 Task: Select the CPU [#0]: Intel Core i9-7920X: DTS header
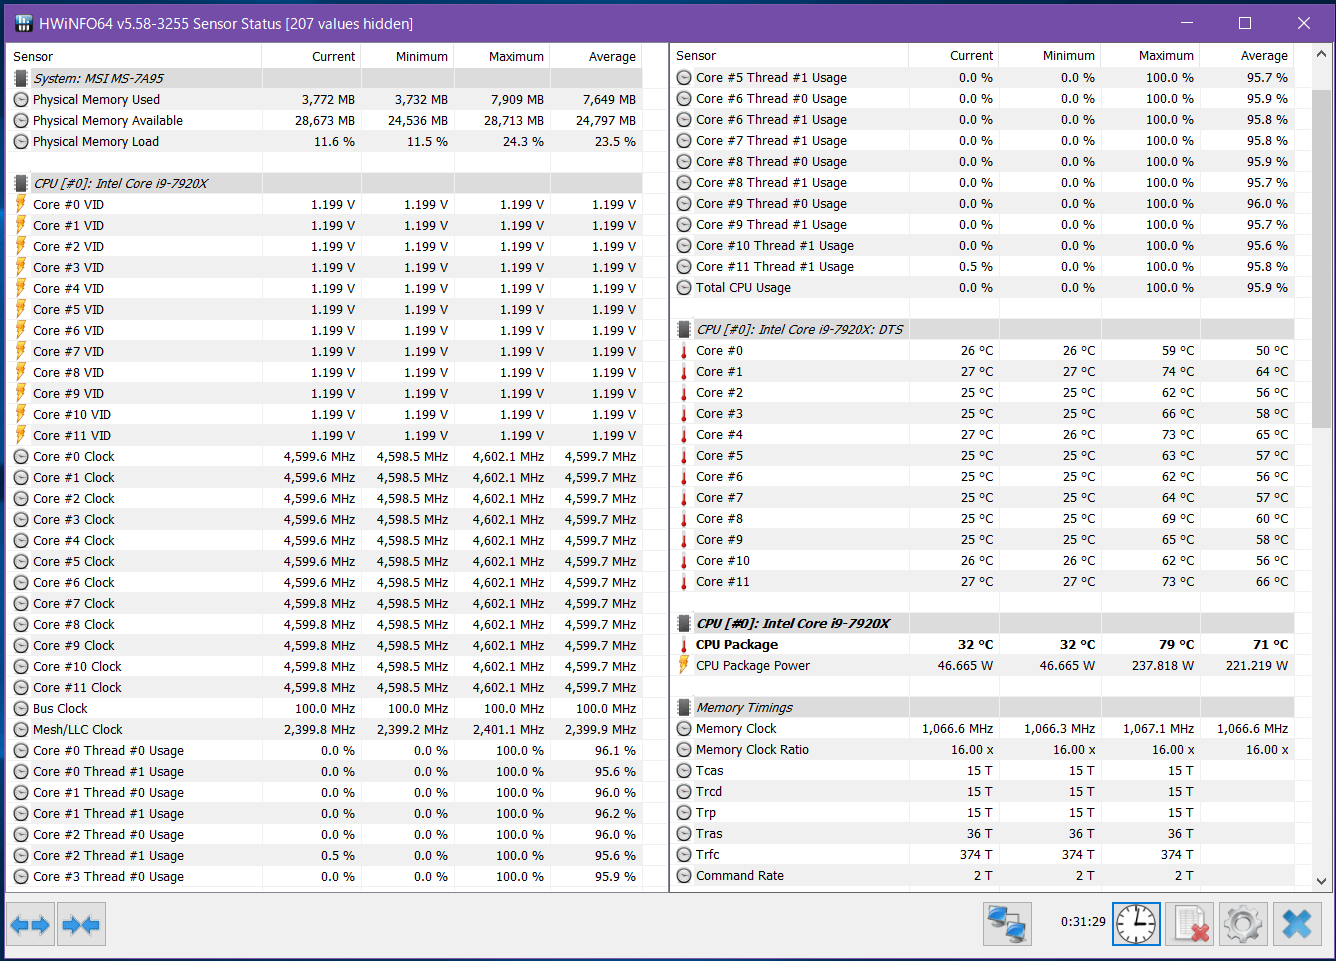point(799,329)
